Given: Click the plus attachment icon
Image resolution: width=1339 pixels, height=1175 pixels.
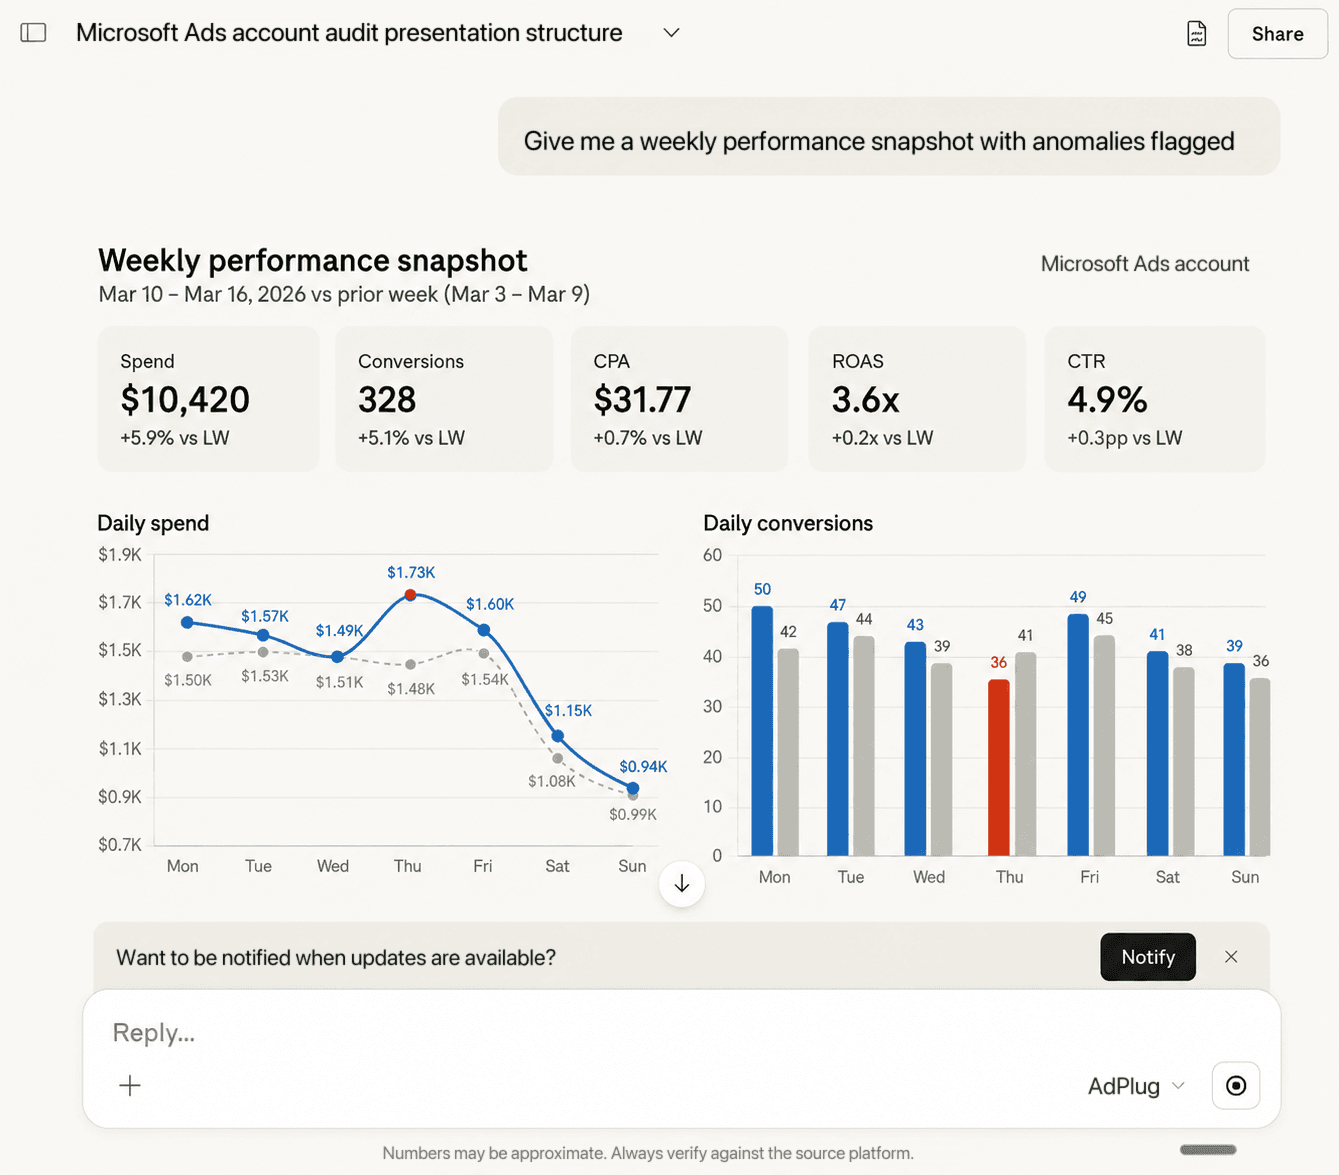Looking at the screenshot, I should [130, 1086].
